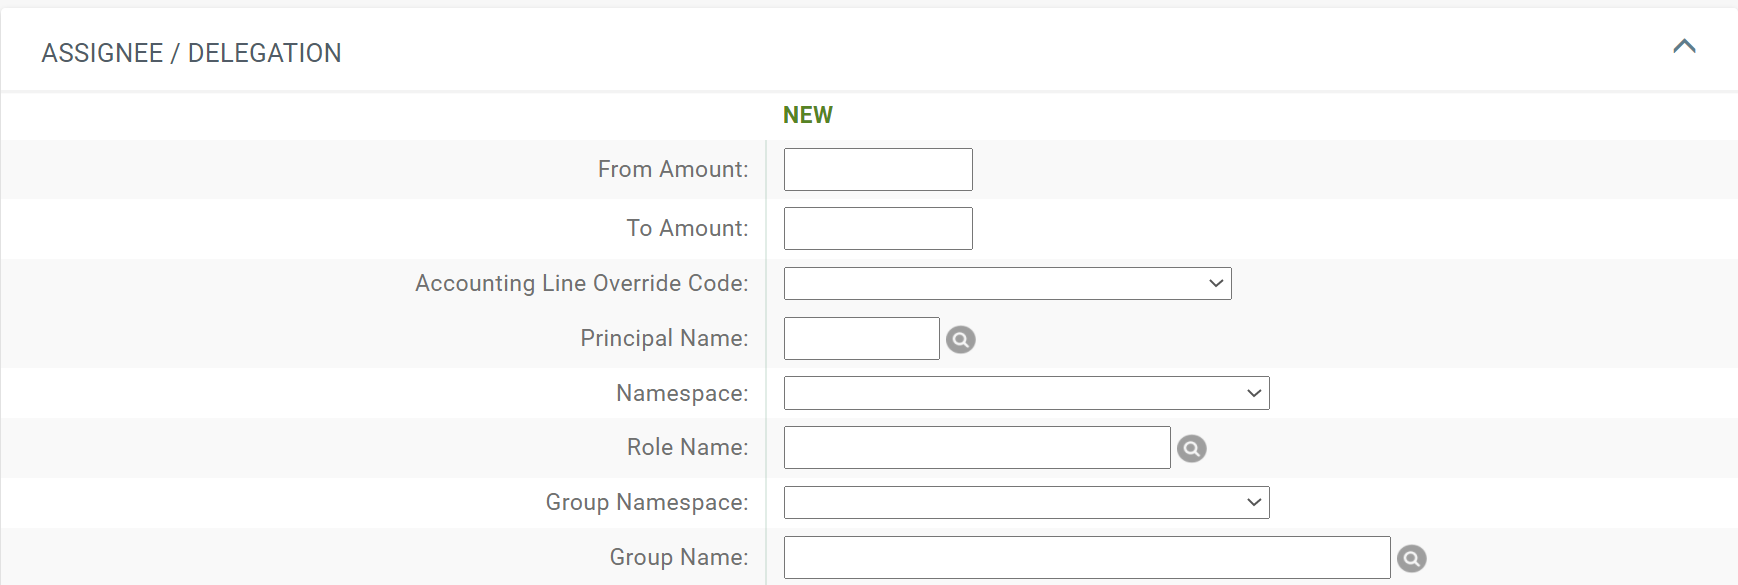Expand the Namespace dropdown list
Image resolution: width=1738 pixels, height=585 pixels.
[1026, 393]
